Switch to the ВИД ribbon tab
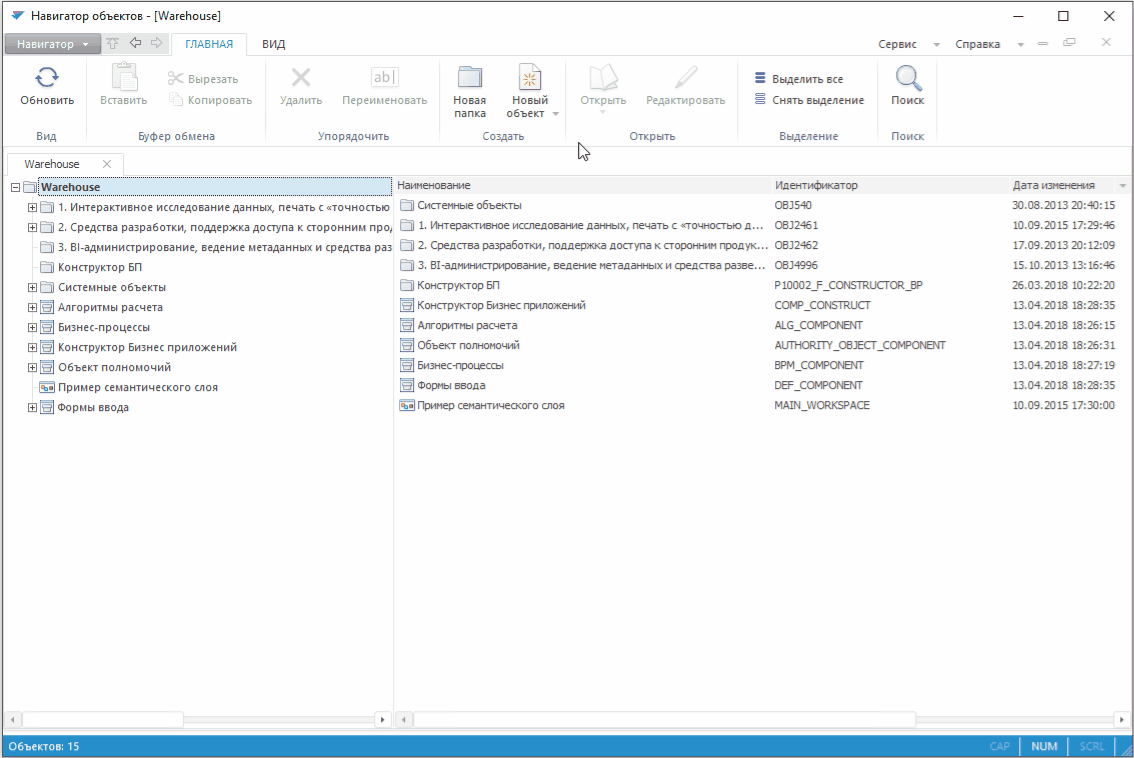The width and height of the screenshot is (1134, 758). tap(273, 44)
